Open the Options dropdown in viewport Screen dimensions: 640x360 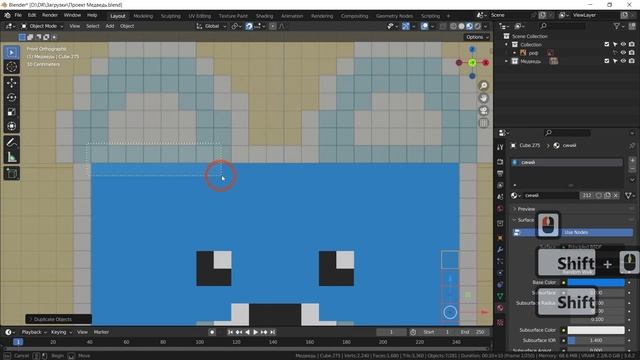[x=477, y=37]
